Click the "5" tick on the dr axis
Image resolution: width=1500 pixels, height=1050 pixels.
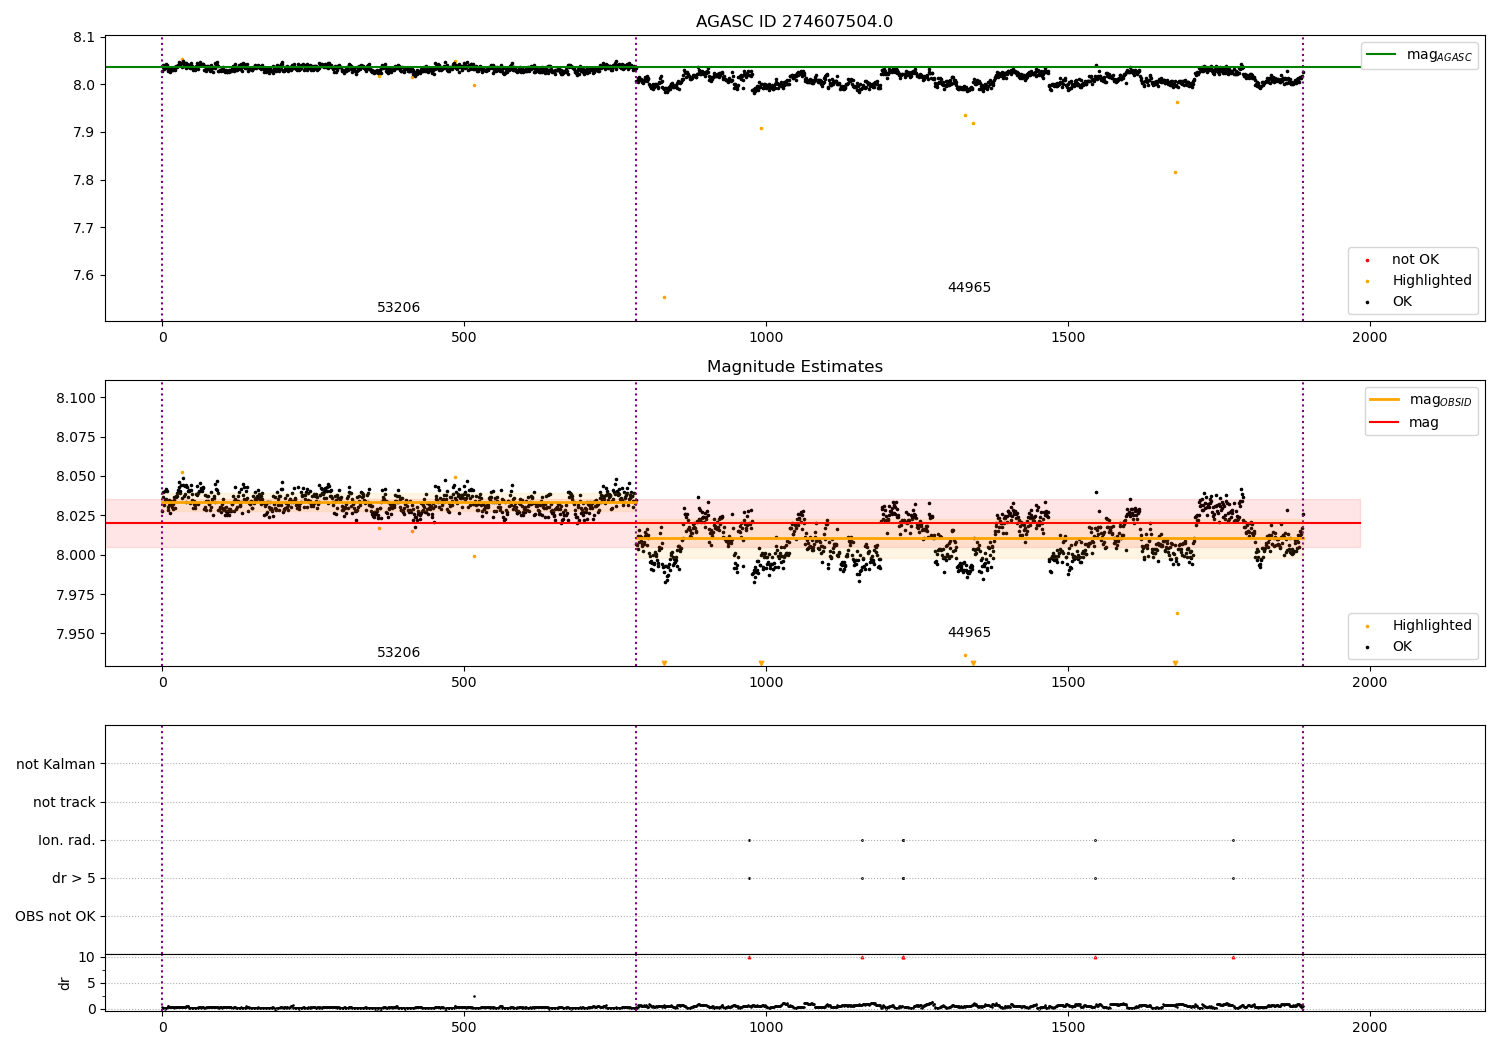point(91,984)
